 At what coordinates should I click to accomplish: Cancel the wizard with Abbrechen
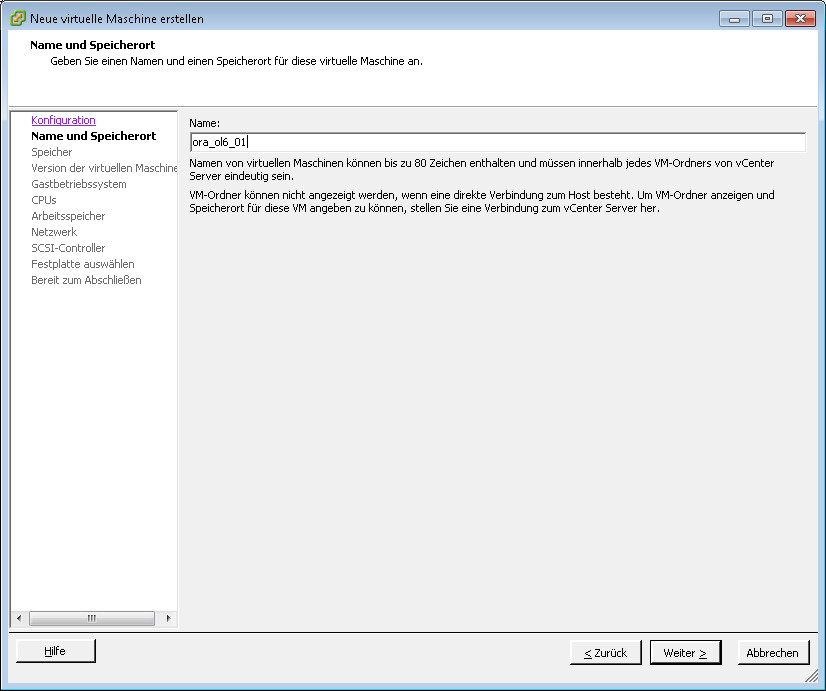tap(773, 653)
